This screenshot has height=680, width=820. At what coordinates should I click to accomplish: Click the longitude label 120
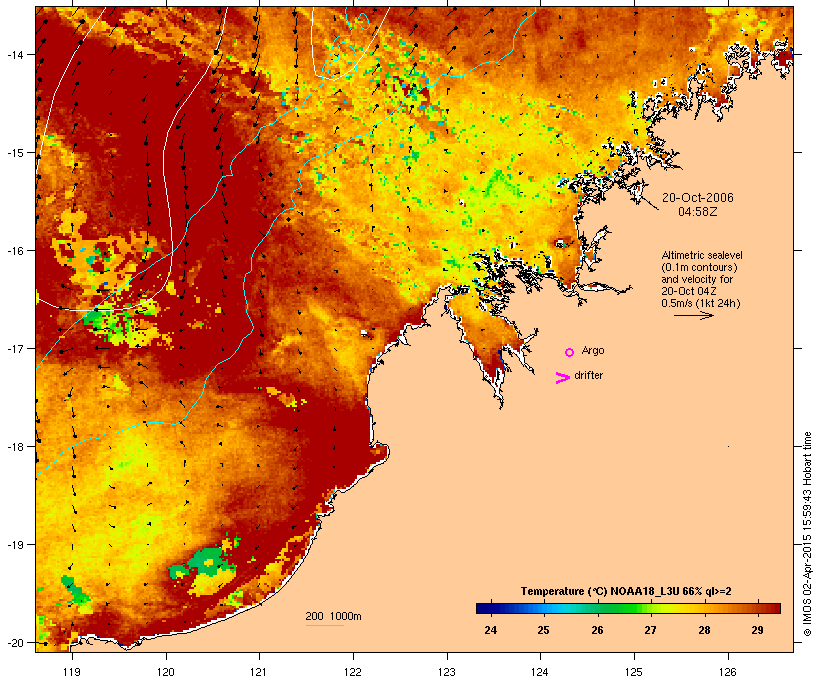tap(166, 672)
